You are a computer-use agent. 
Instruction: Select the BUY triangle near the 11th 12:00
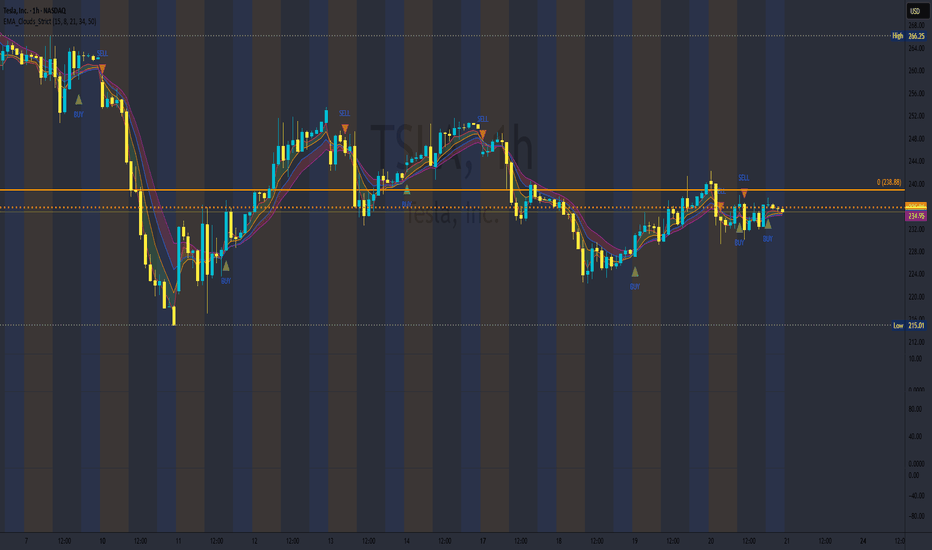pyautogui.click(x=226, y=266)
